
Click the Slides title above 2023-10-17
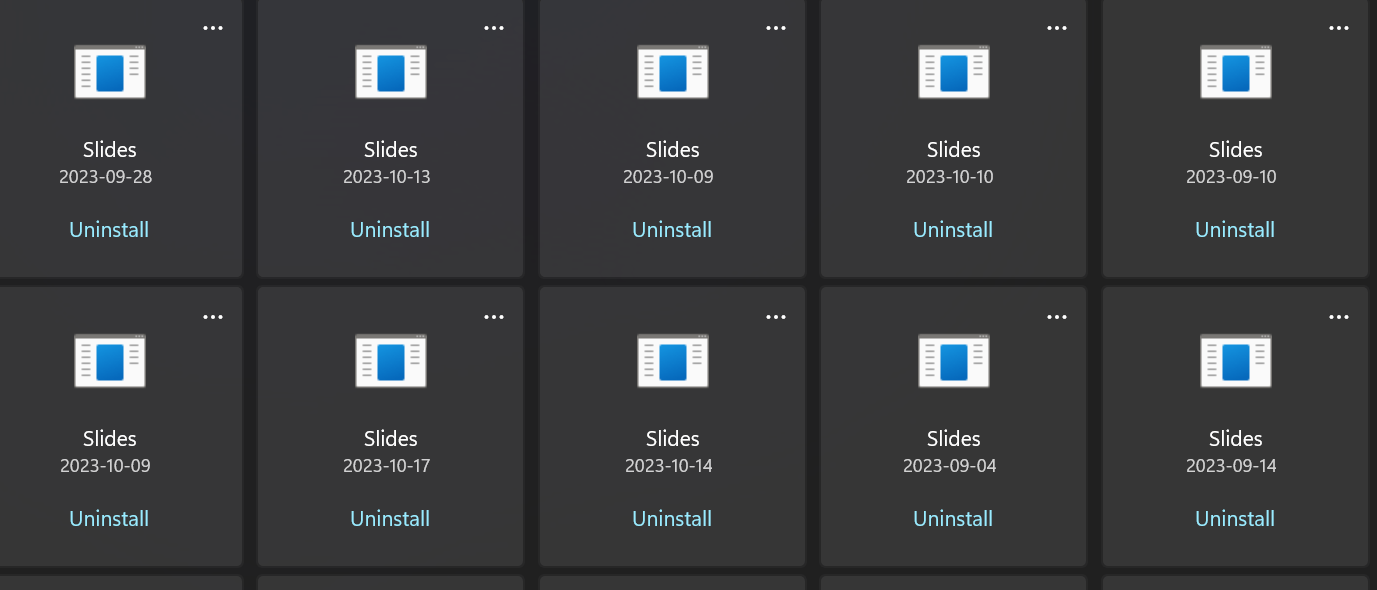pyautogui.click(x=391, y=439)
